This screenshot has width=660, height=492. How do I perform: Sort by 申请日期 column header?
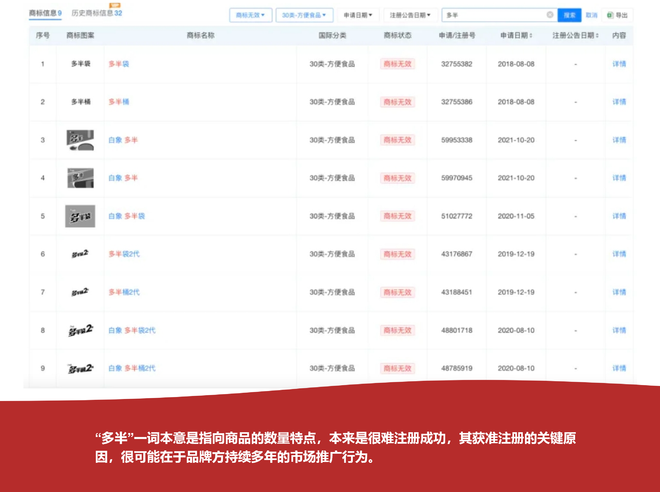click(516, 35)
